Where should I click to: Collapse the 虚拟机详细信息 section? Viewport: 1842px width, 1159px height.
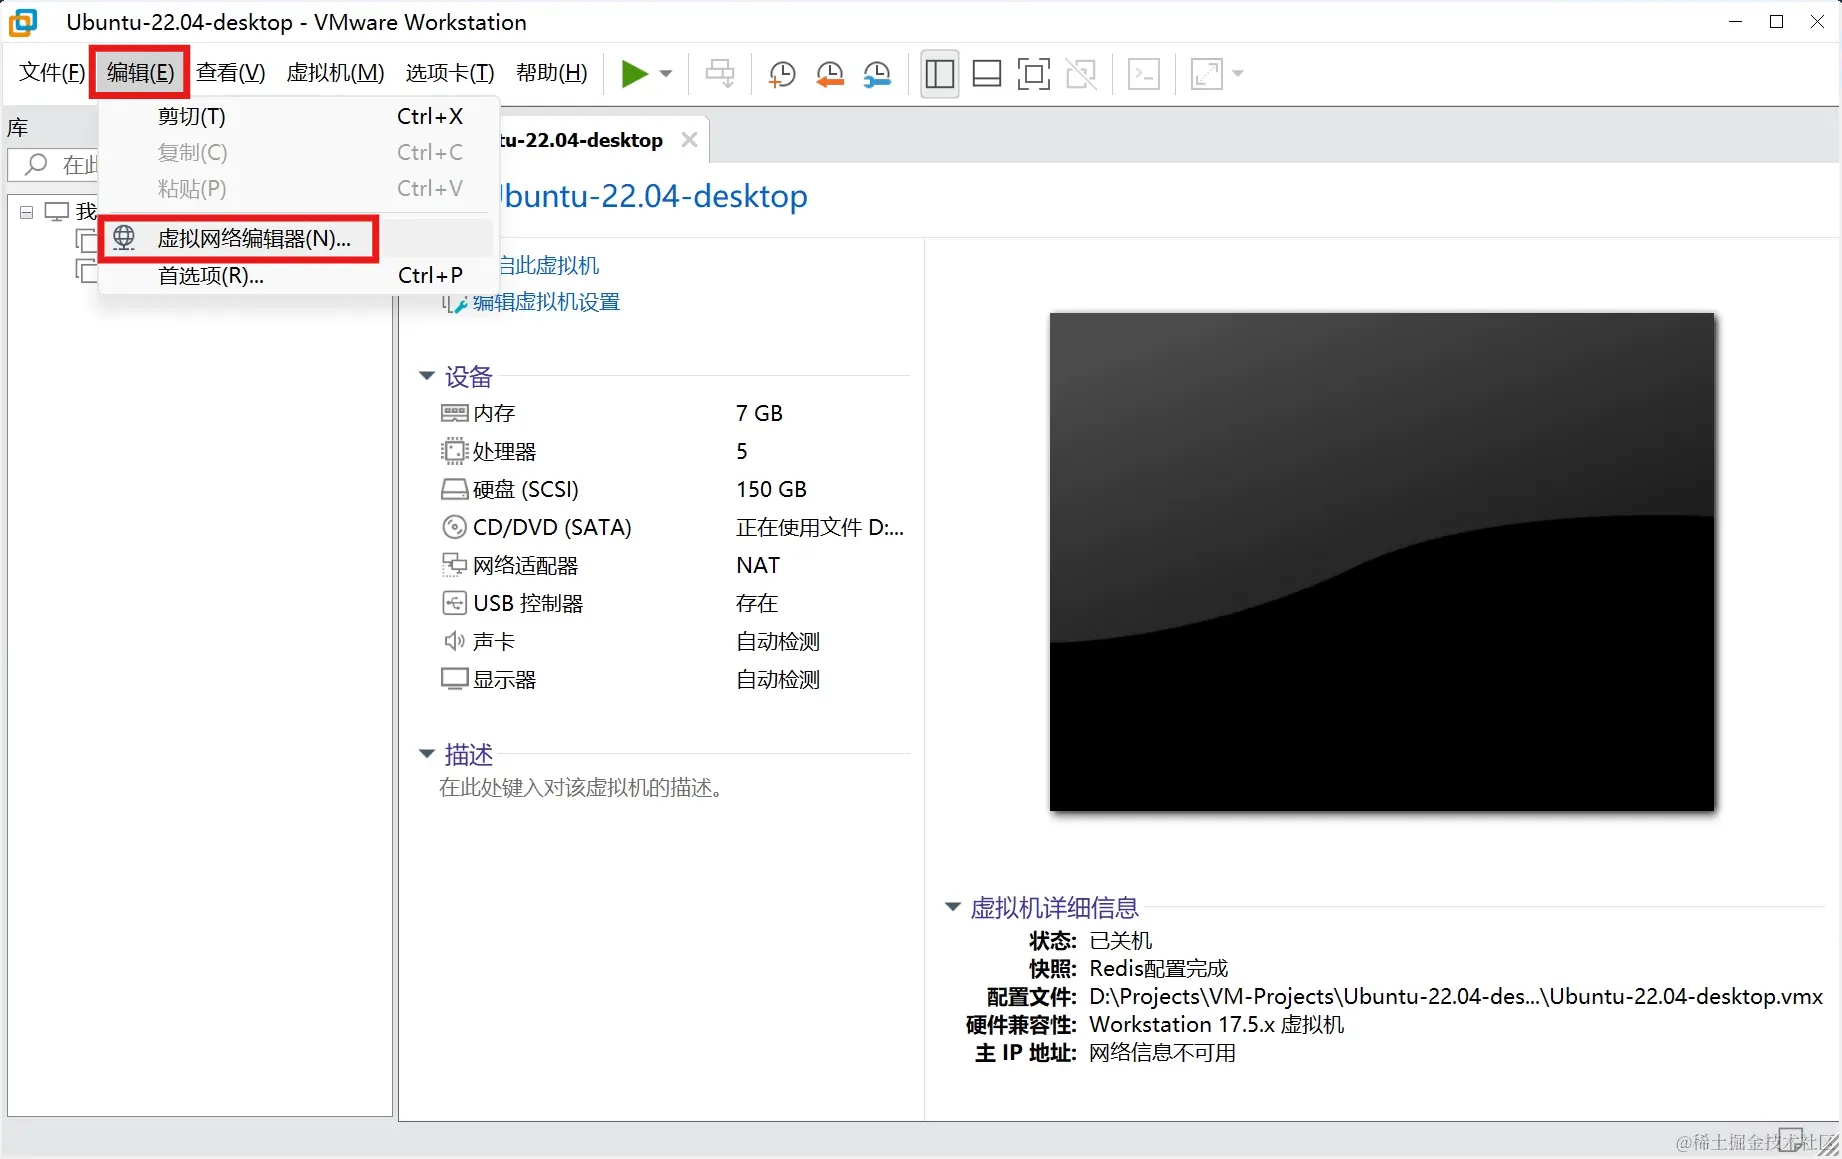click(952, 907)
